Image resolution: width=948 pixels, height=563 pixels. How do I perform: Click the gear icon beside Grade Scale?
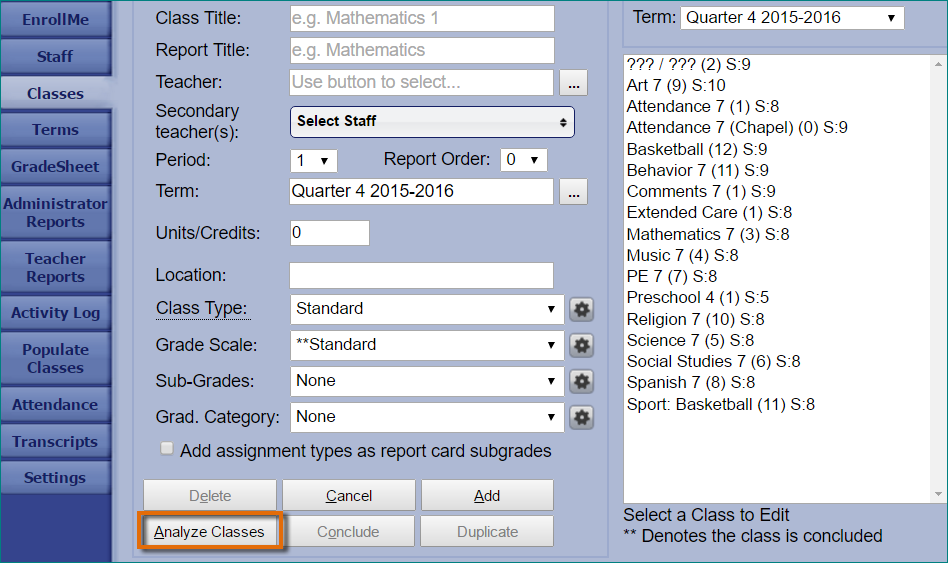click(x=581, y=345)
